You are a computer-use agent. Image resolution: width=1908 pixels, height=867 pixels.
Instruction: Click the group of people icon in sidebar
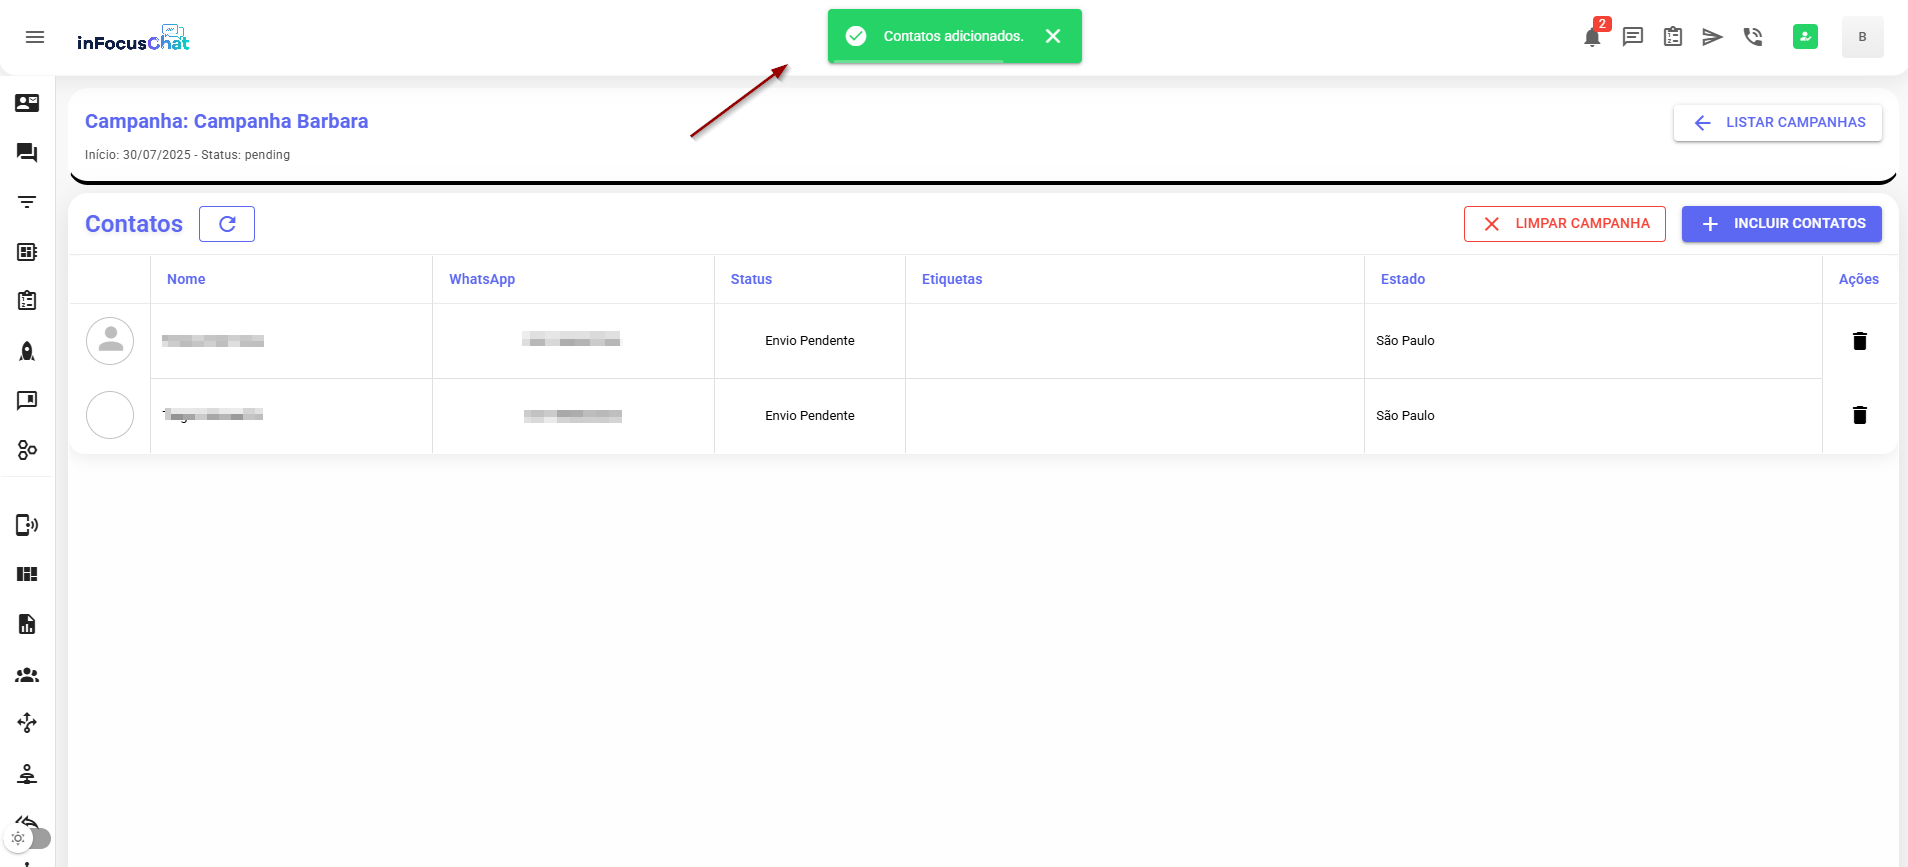[27, 675]
